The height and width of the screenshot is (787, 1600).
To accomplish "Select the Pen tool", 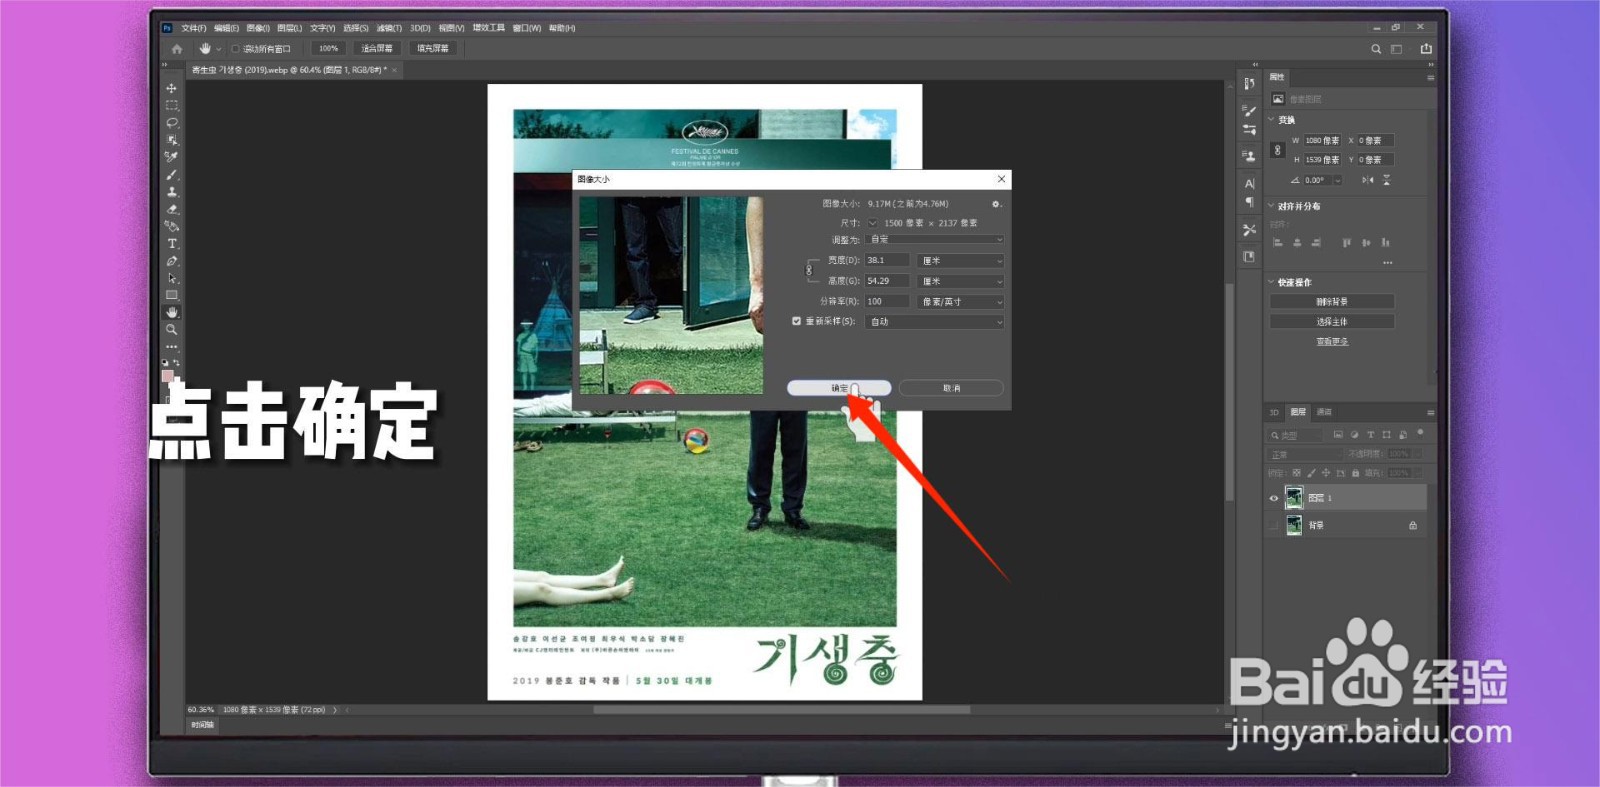I will coord(171,261).
